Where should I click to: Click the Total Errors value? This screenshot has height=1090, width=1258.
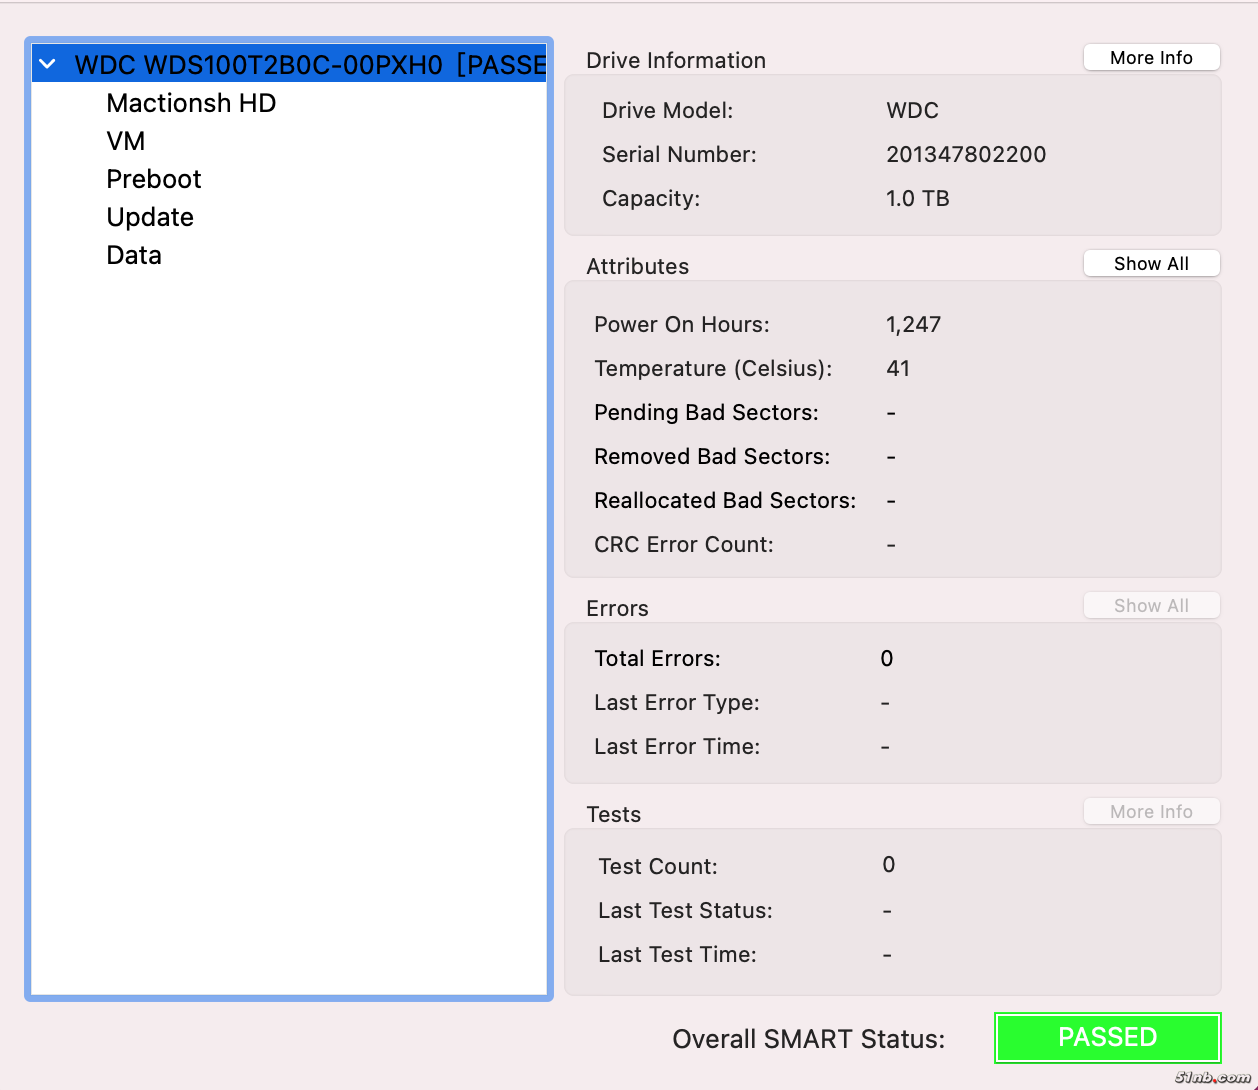pos(887,658)
